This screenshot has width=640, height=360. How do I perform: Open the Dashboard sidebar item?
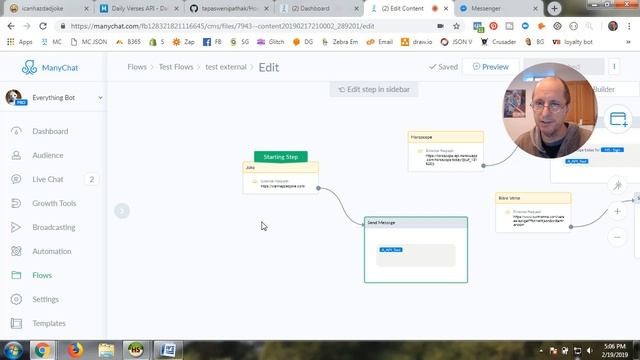[50, 131]
